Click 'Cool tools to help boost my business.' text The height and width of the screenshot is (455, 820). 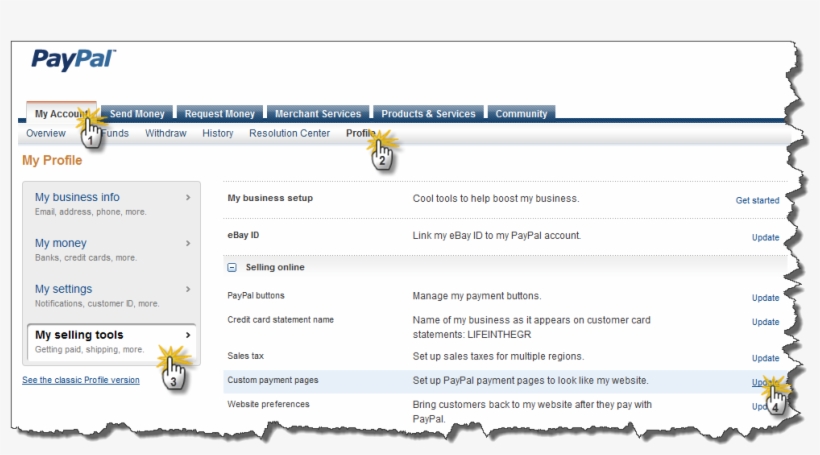[x=496, y=199]
